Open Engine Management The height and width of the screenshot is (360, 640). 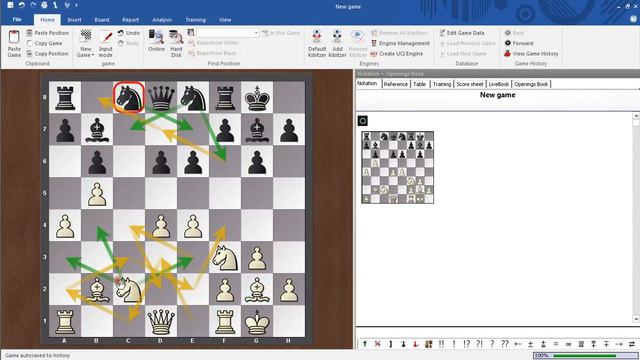[x=400, y=43]
